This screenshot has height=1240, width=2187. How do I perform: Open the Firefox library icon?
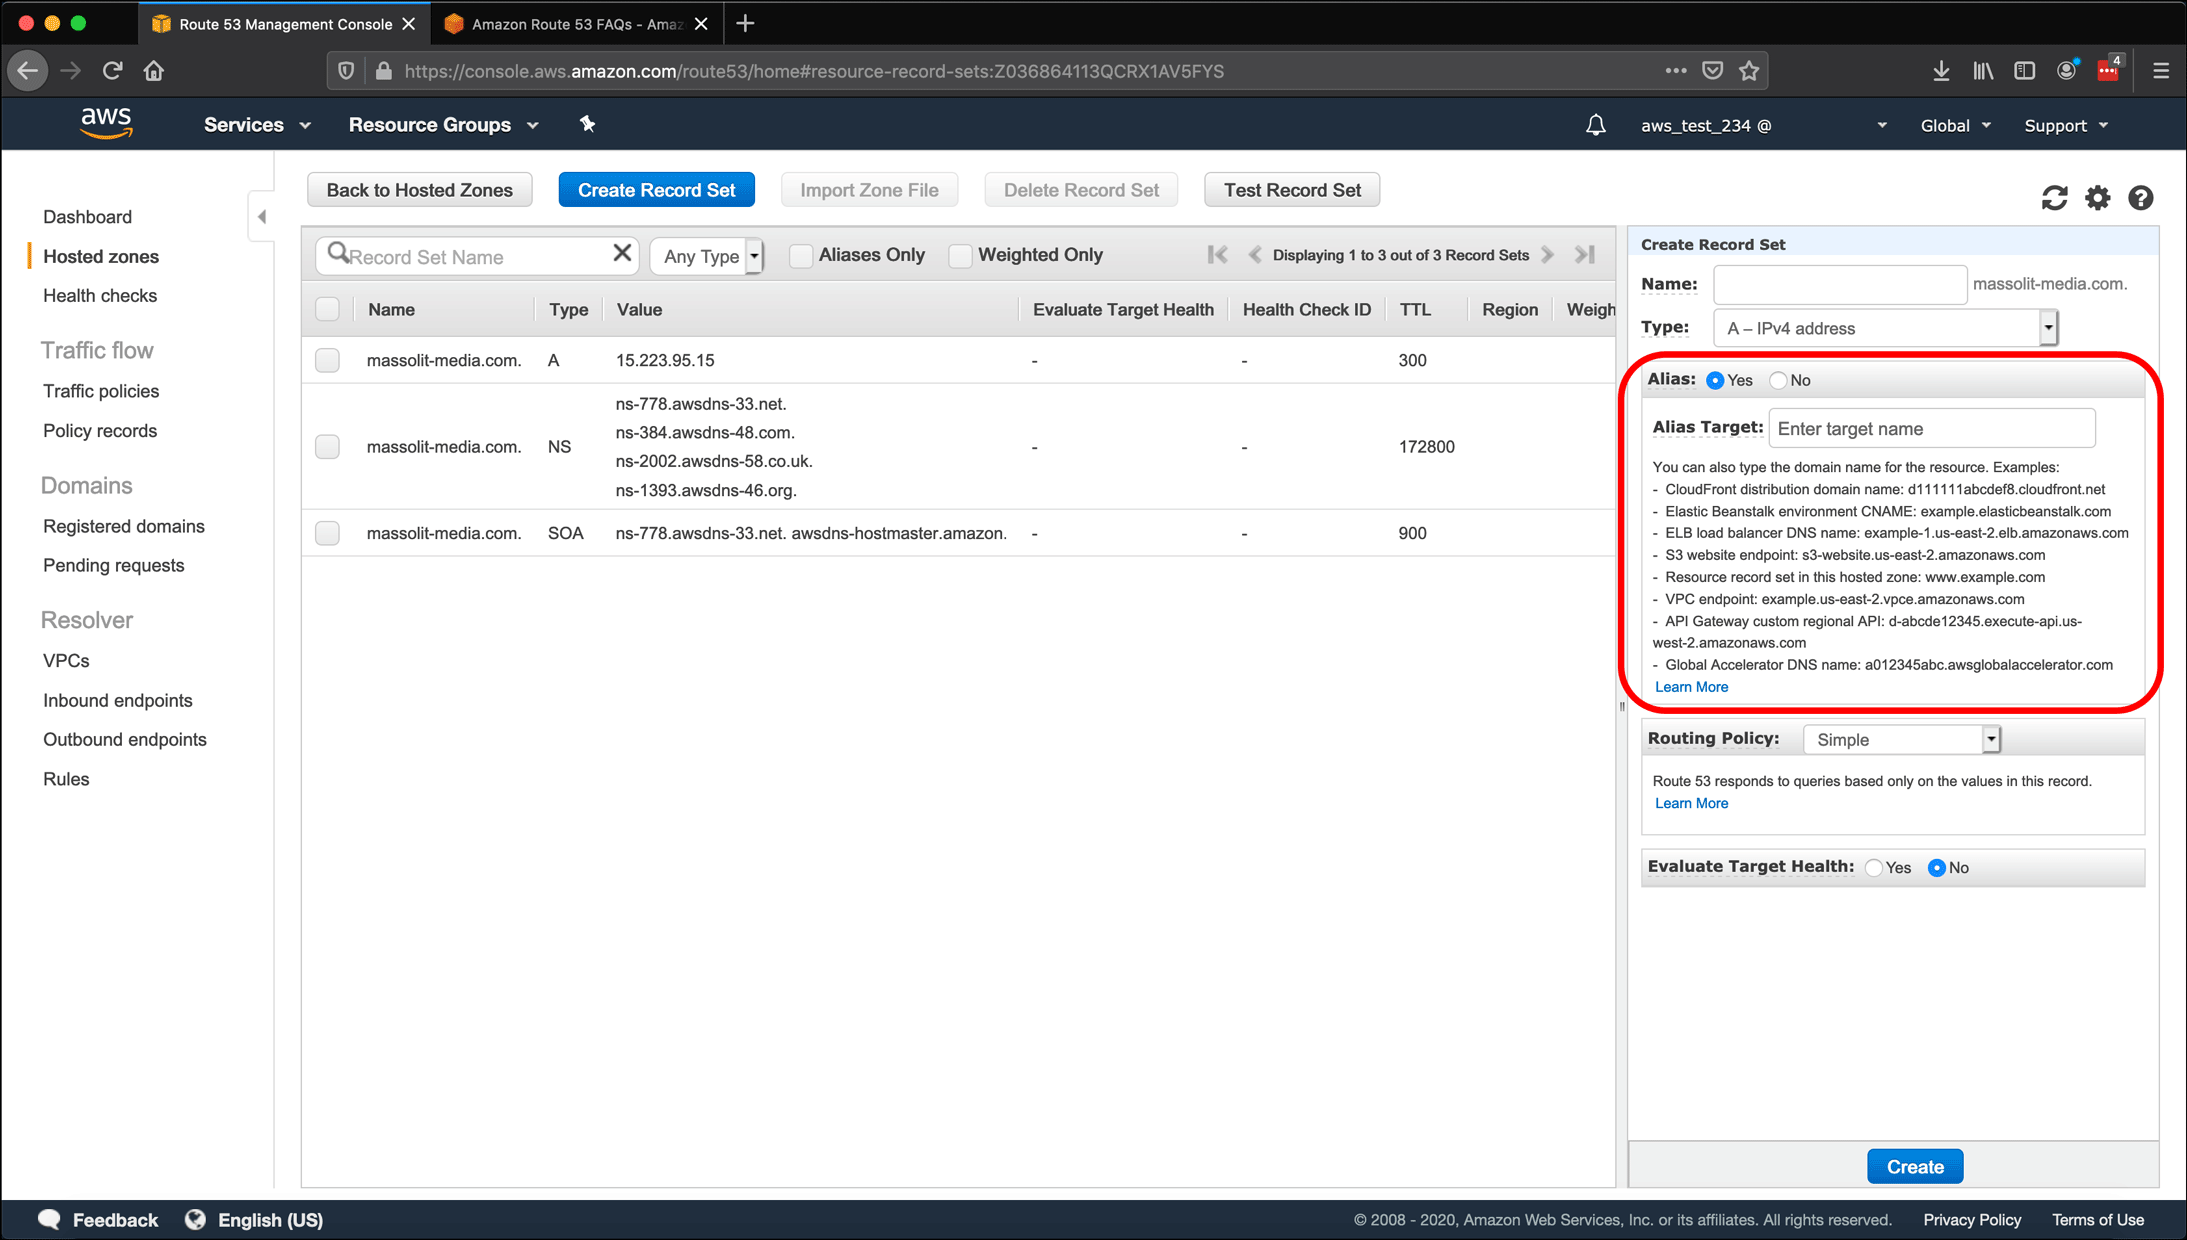(1983, 71)
